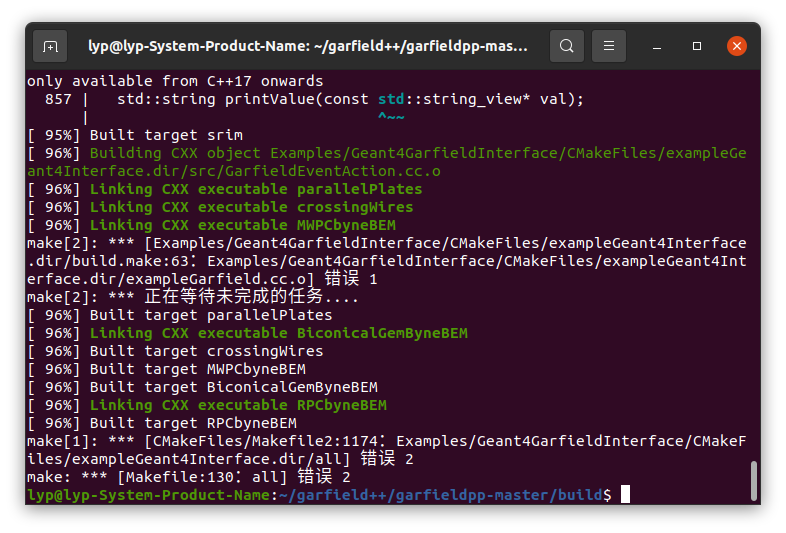This screenshot has width=786, height=533.
Task: Select the Linking CXX executable parallelPlates line
Action: coord(225,189)
